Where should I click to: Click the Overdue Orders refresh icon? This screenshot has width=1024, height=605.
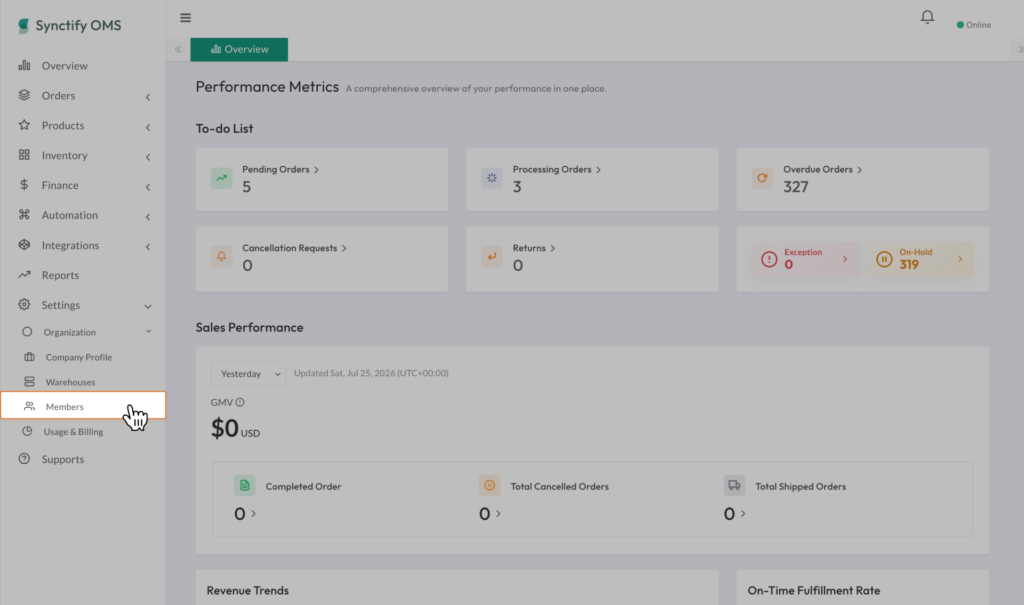(762, 178)
